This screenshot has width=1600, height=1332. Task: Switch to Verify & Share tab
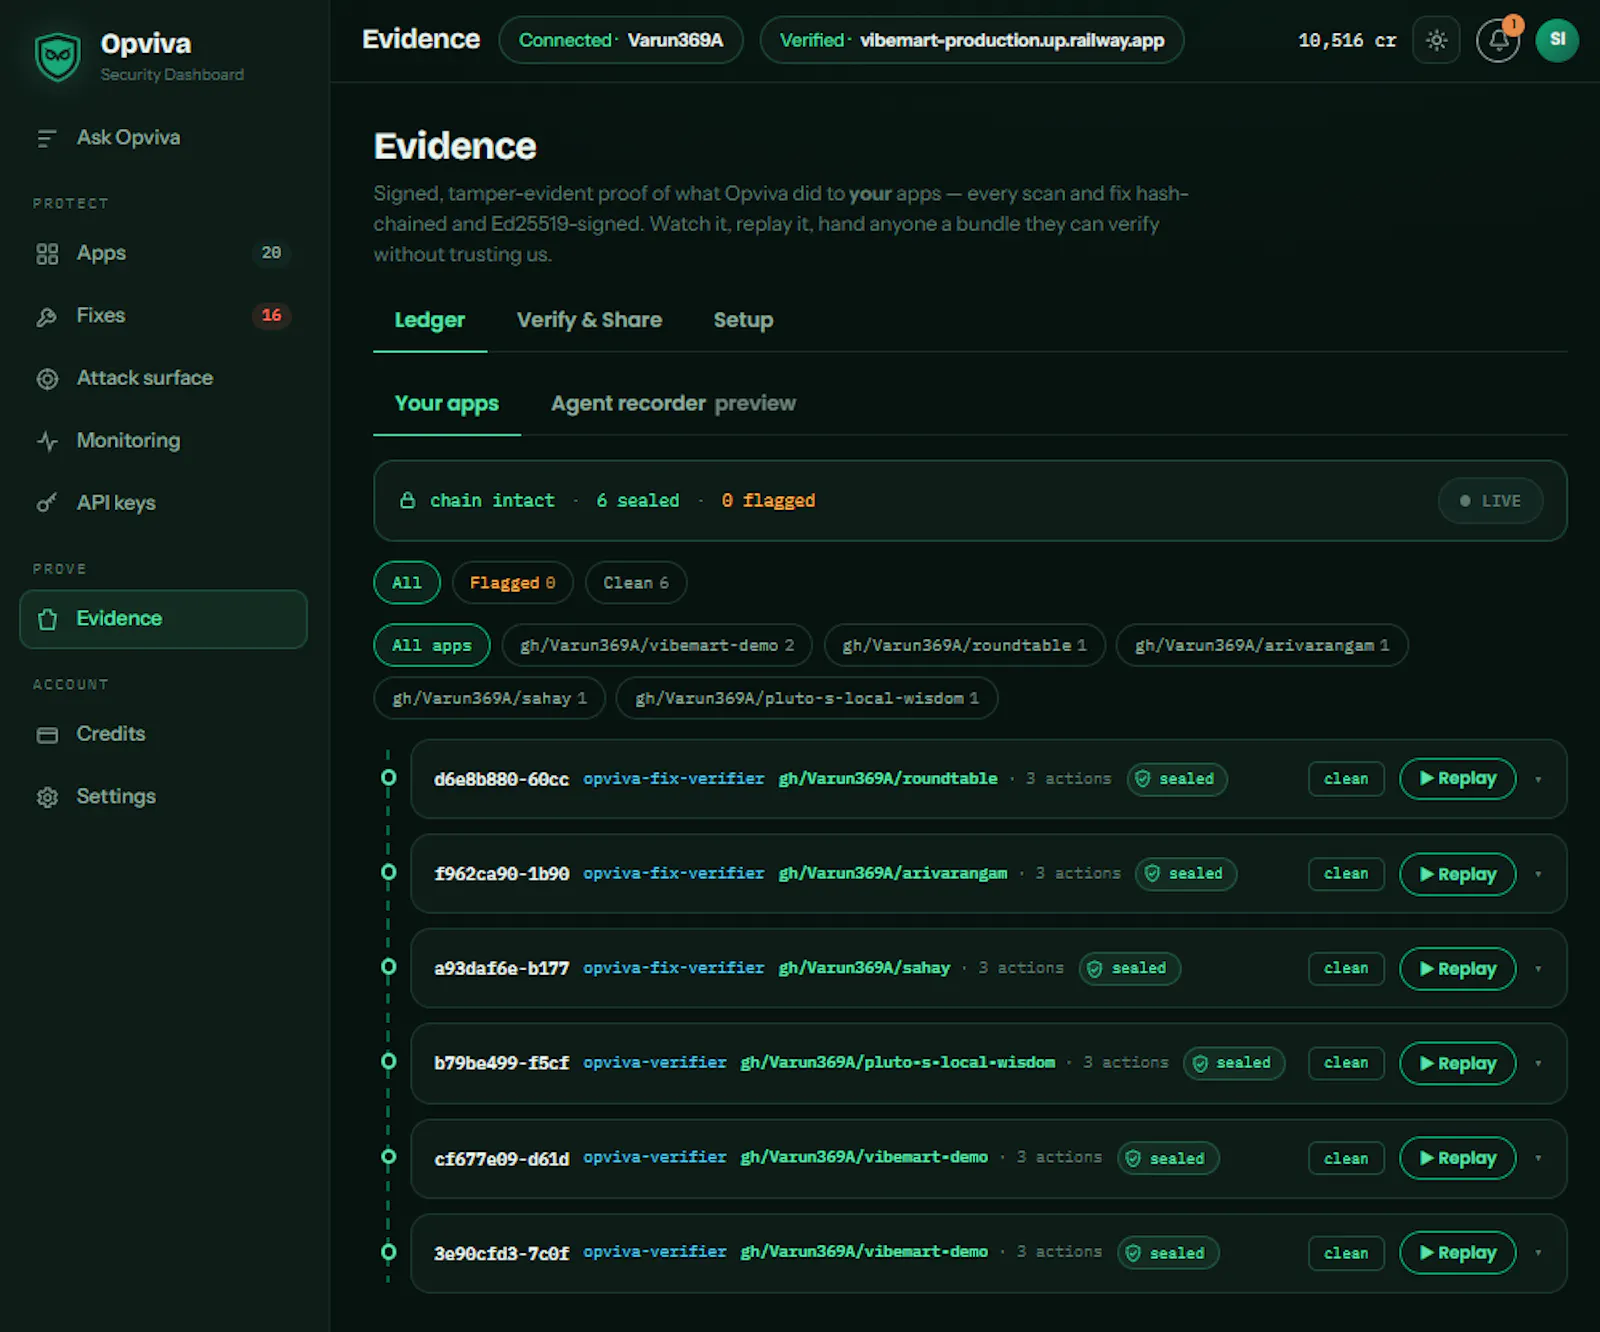pyautogui.click(x=589, y=320)
